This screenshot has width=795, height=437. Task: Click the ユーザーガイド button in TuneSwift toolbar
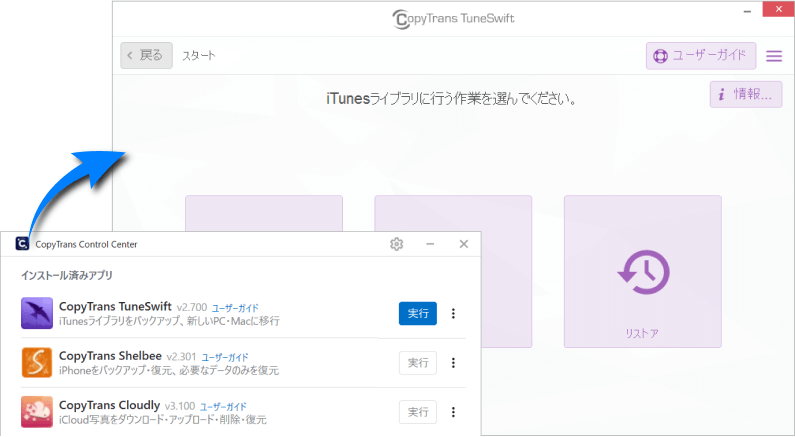pos(701,56)
